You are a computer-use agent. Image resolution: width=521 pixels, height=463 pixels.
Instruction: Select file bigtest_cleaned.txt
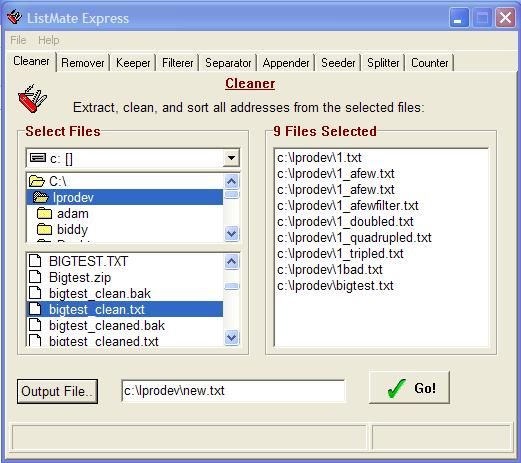tap(125, 340)
